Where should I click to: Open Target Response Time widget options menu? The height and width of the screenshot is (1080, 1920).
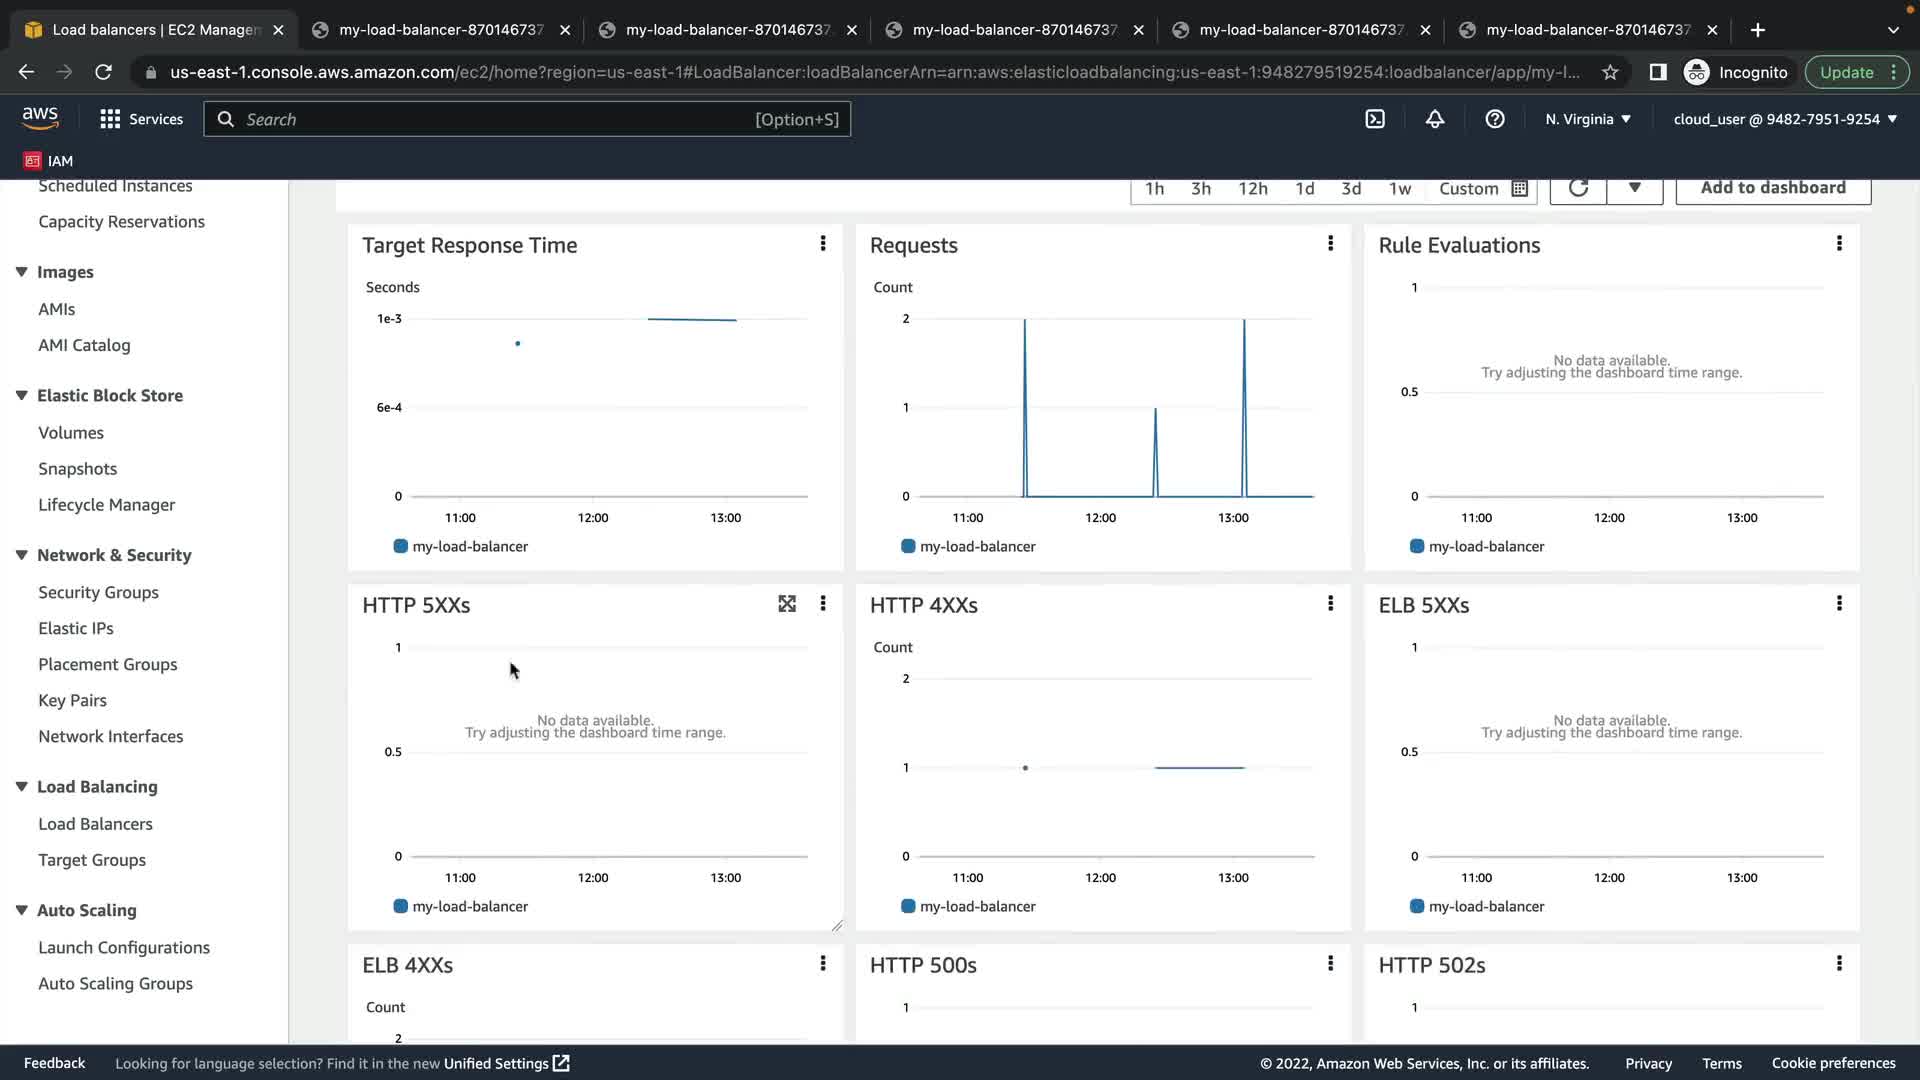(x=823, y=244)
